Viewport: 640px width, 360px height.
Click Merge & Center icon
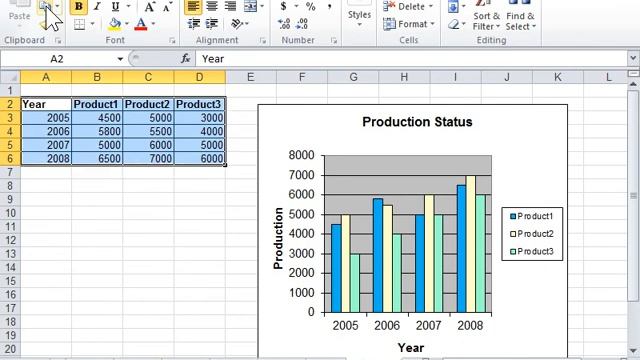pyautogui.click(x=250, y=7)
